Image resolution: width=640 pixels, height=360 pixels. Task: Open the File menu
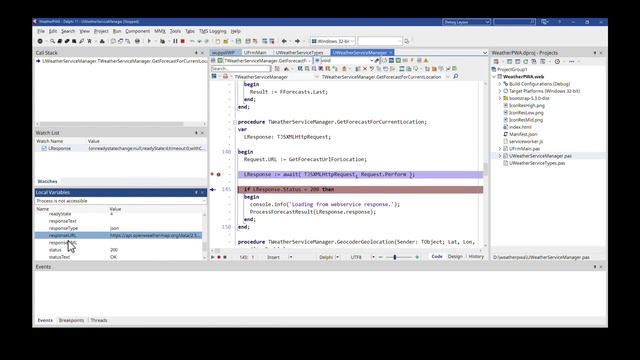pos(41,31)
